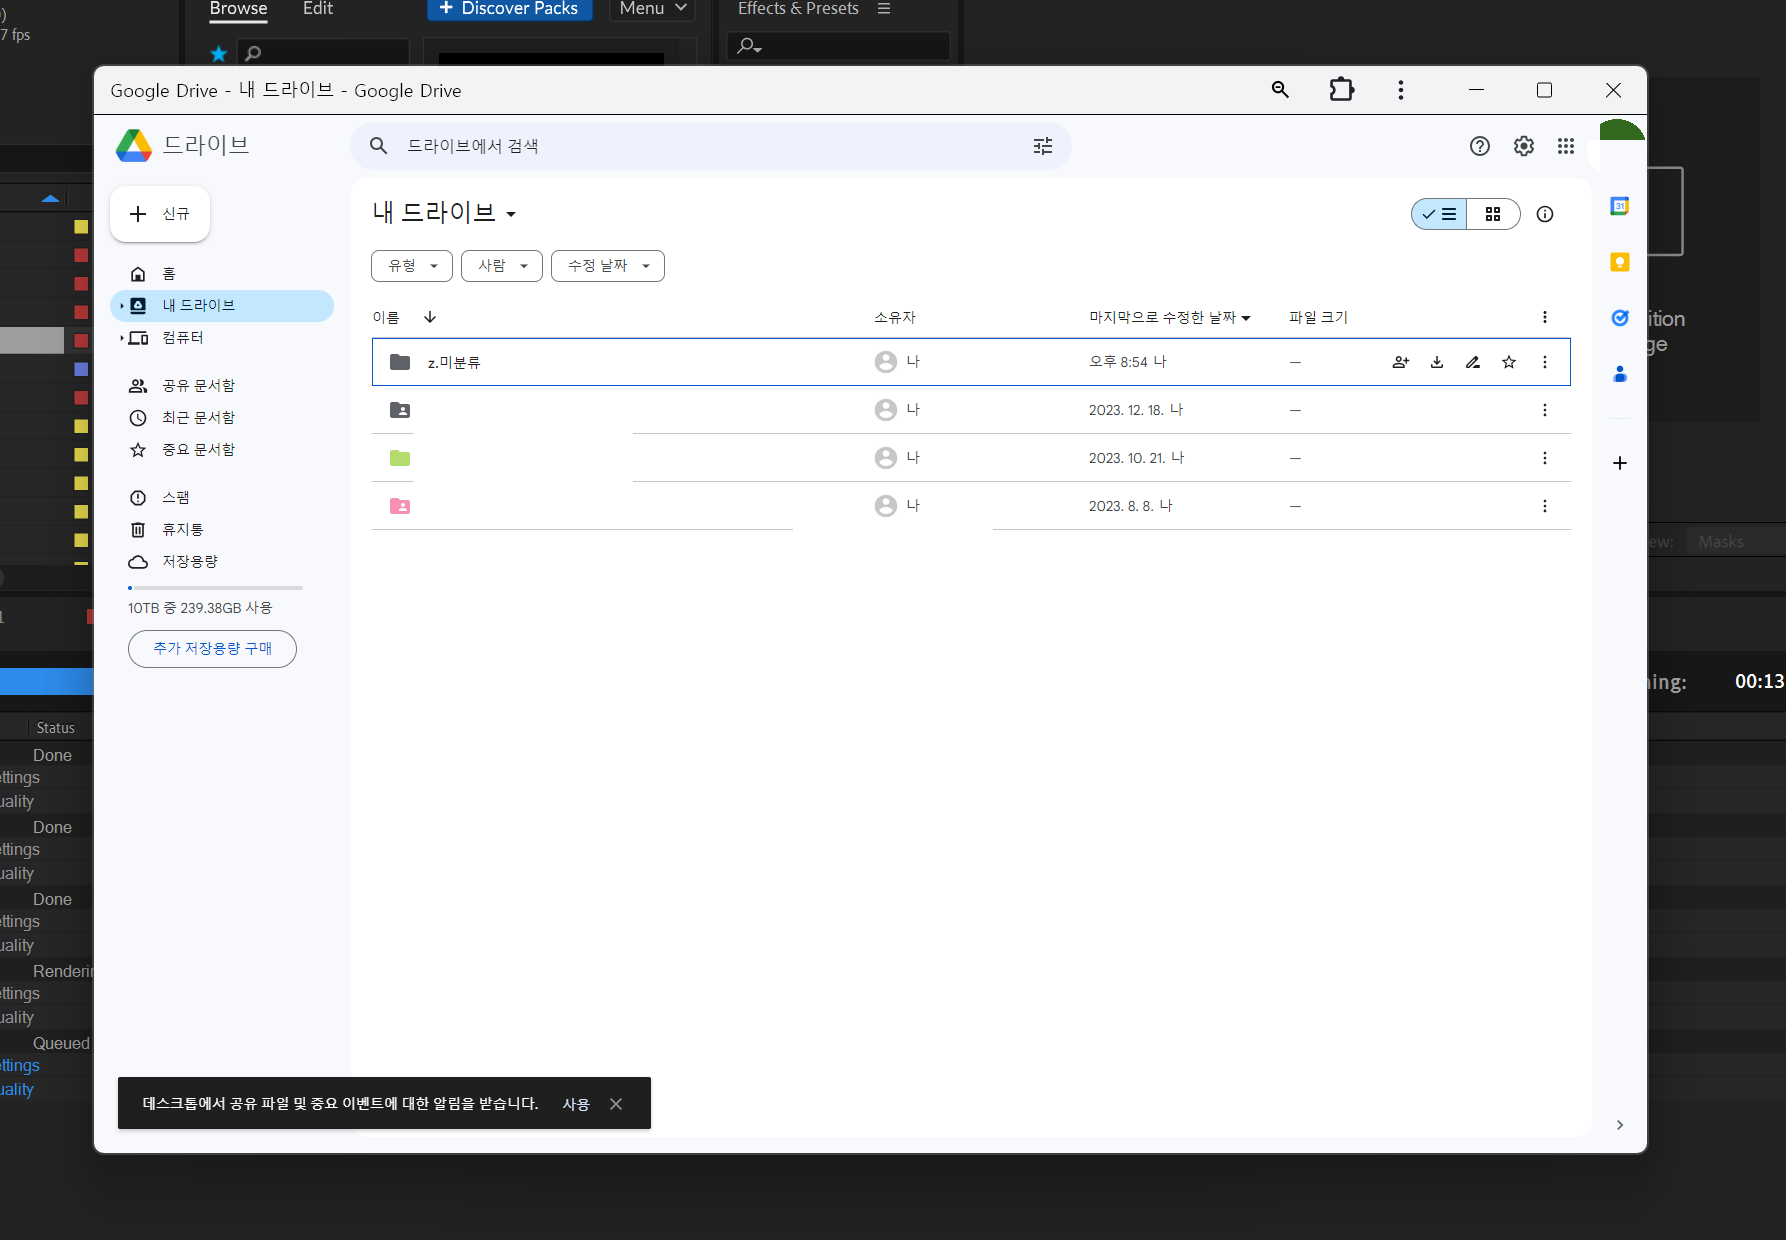Image resolution: width=1786 pixels, height=1240 pixels.
Task: Click the dark shared folder icon dated 2023. 12. 18.
Action: [x=400, y=410]
